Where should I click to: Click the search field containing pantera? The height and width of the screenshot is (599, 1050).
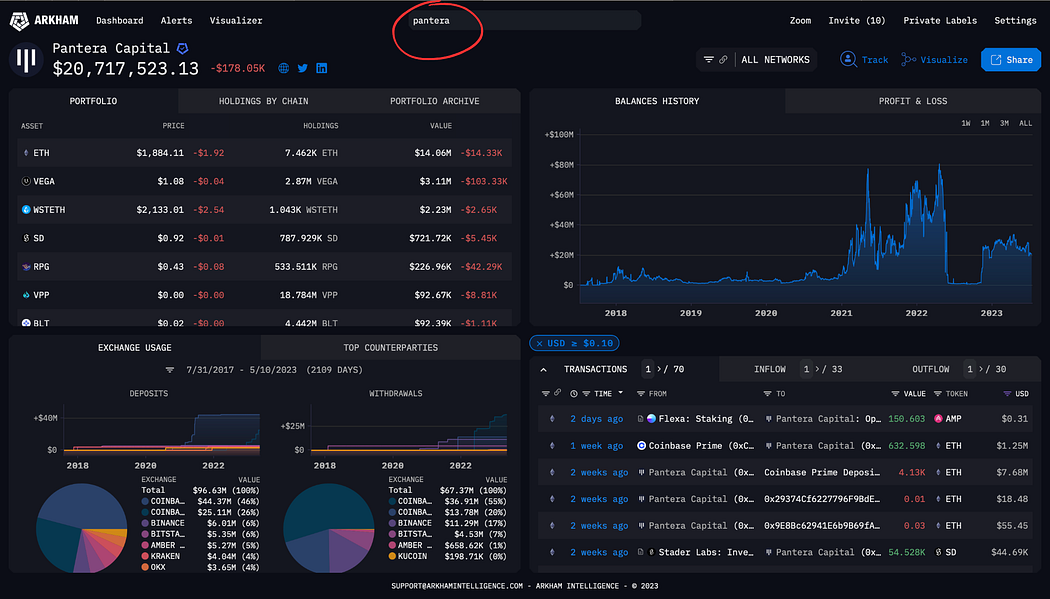pos(524,21)
